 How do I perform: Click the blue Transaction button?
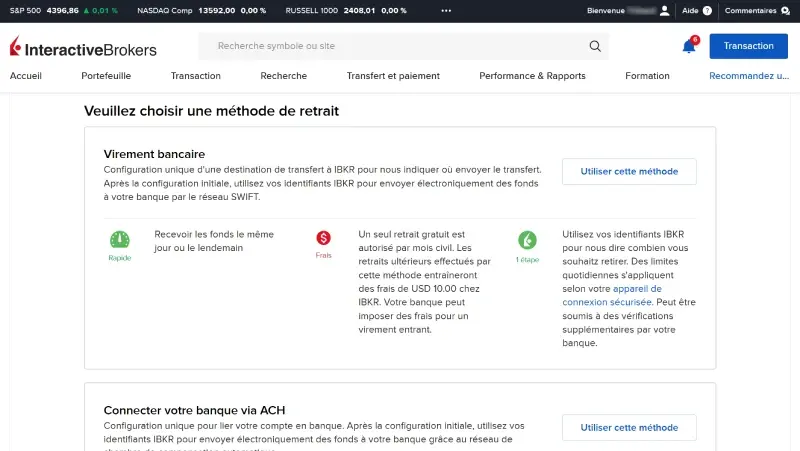748,46
